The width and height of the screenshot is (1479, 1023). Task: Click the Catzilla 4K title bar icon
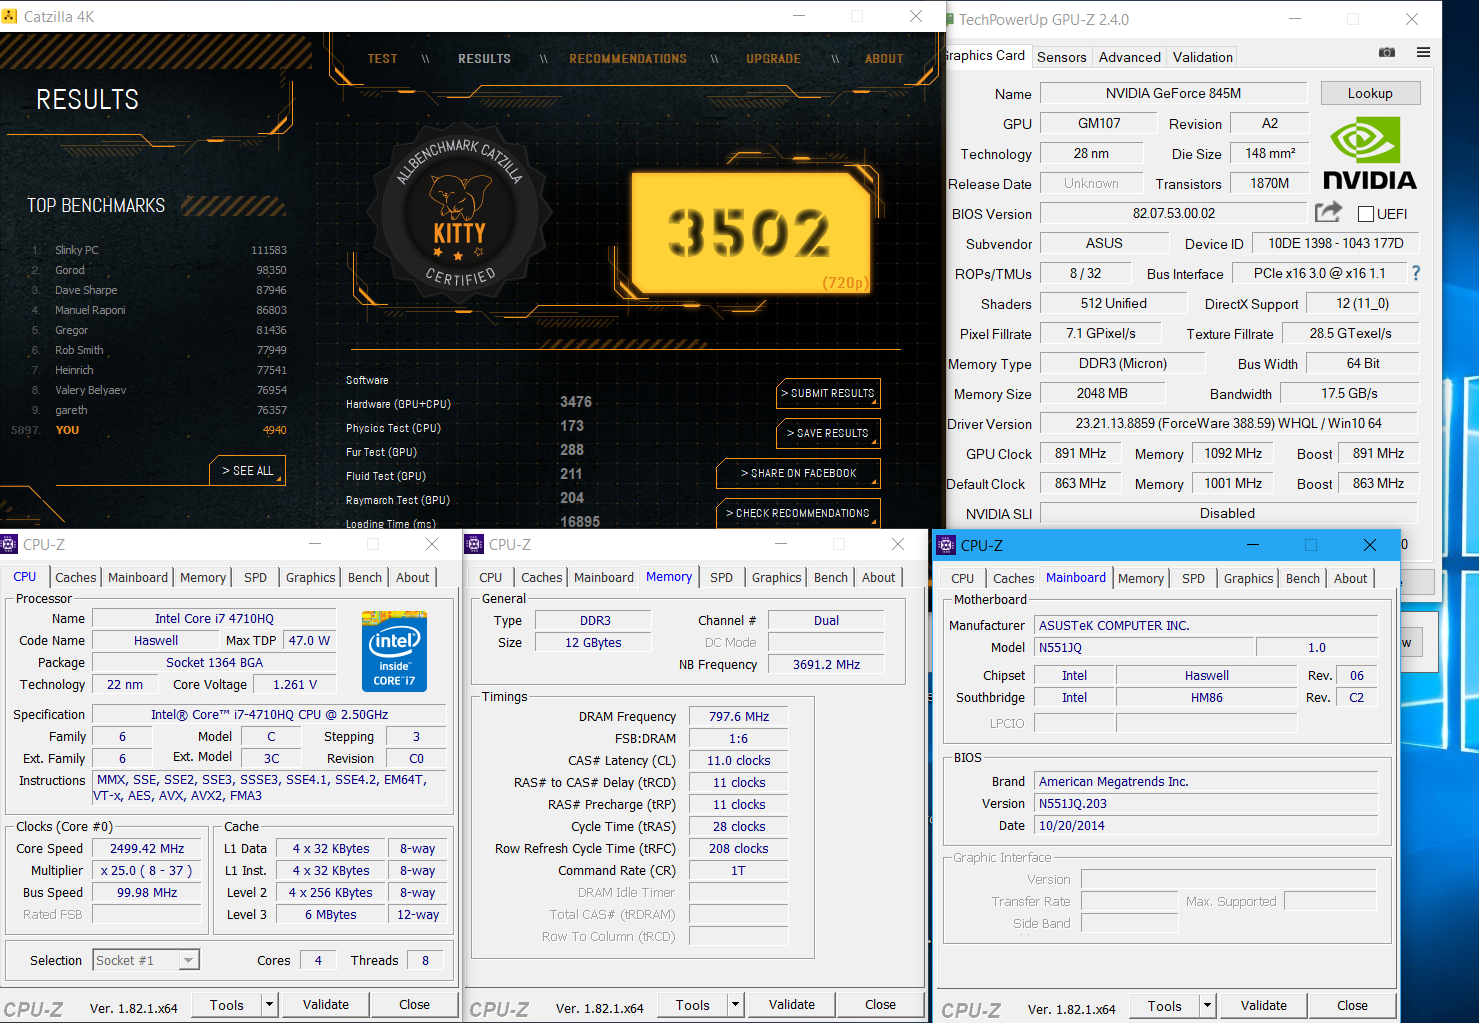point(10,16)
